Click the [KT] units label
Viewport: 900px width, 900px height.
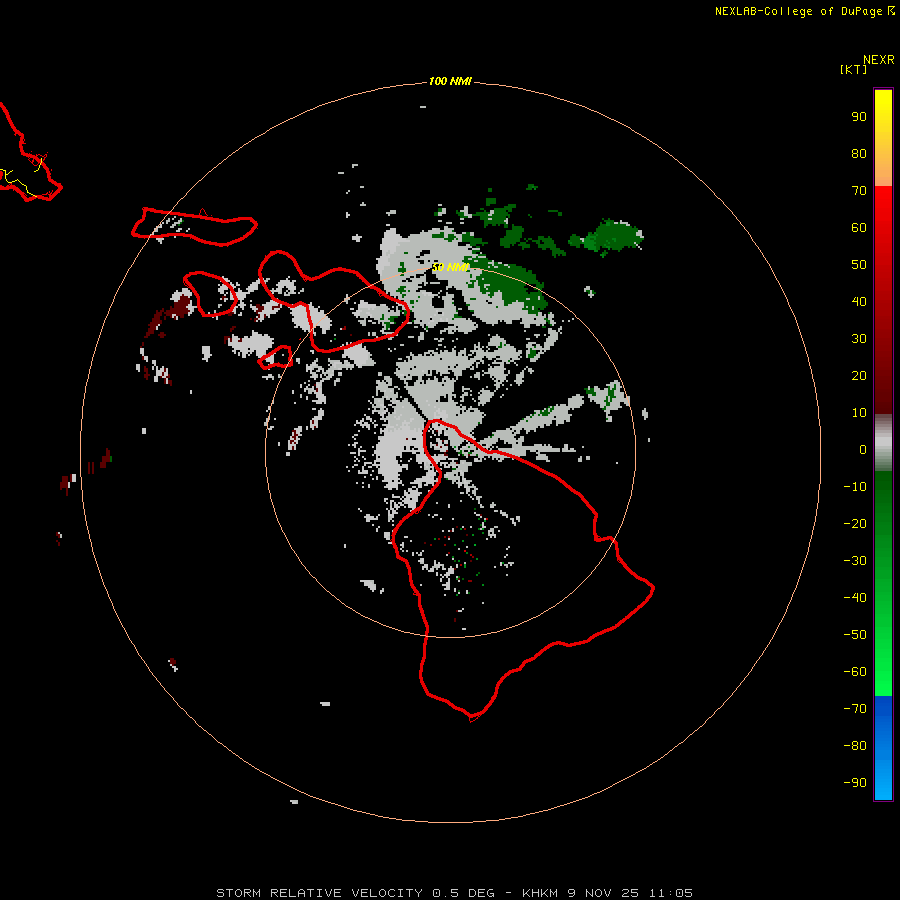854,69
